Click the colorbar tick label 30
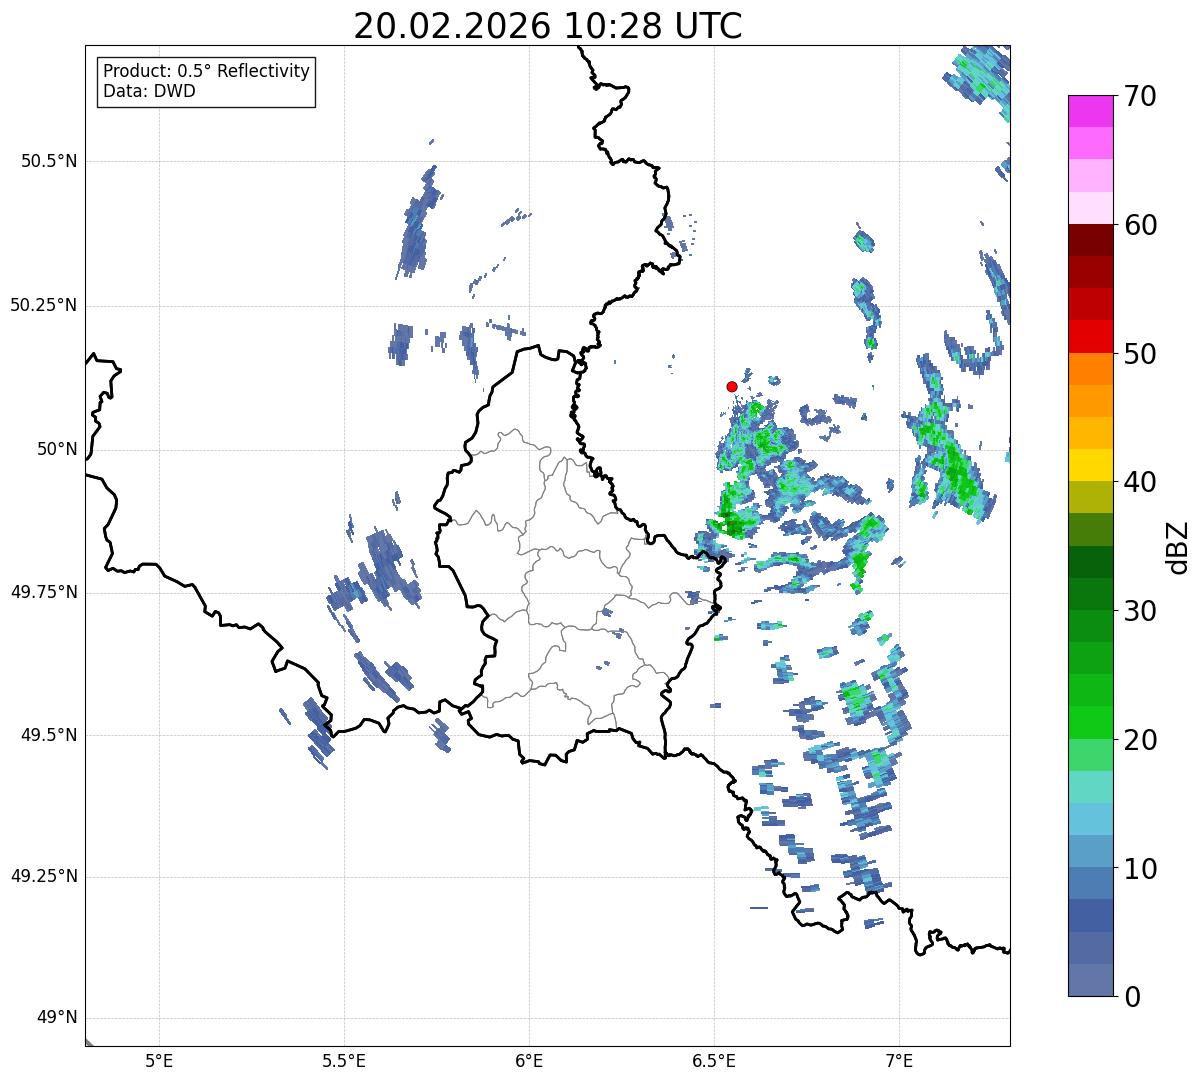1202x1081 pixels. click(1140, 611)
